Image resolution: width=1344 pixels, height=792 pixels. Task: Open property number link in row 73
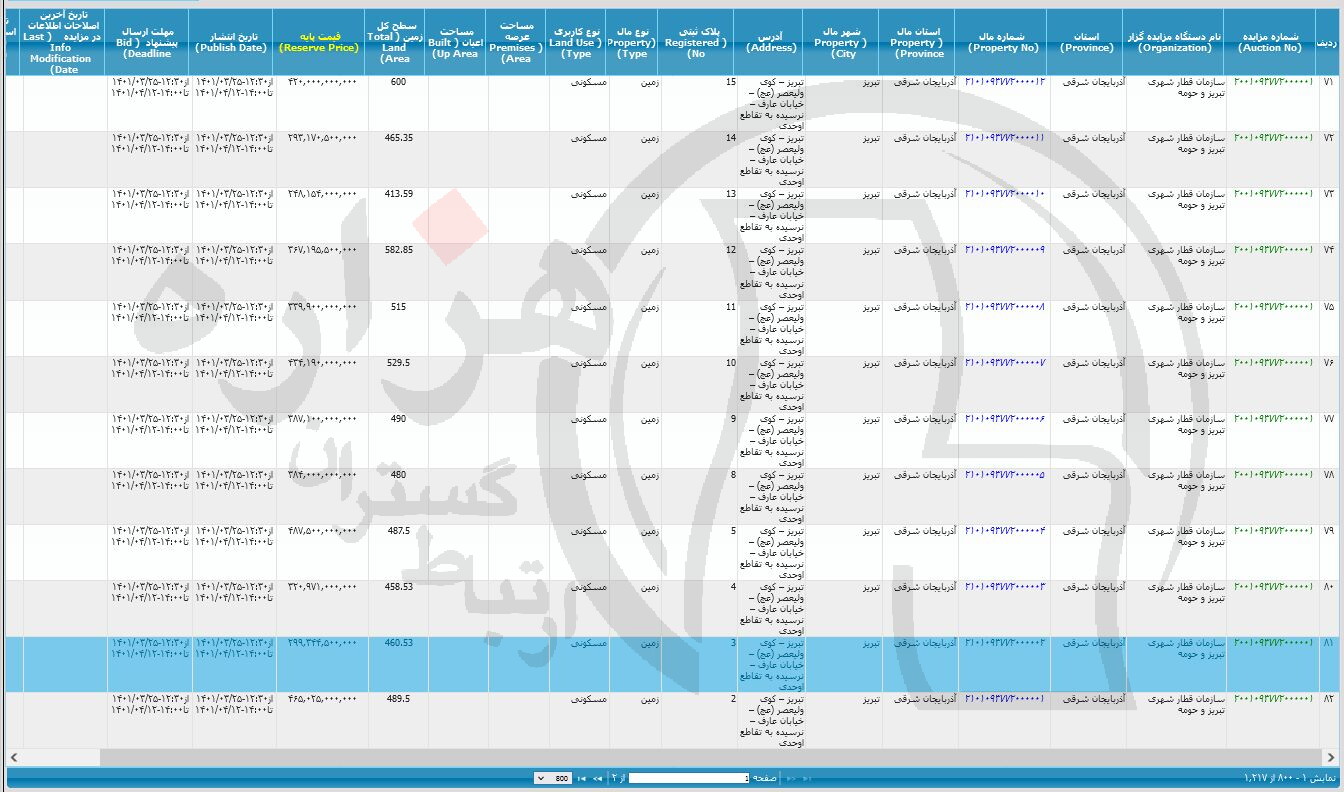(x=1004, y=193)
